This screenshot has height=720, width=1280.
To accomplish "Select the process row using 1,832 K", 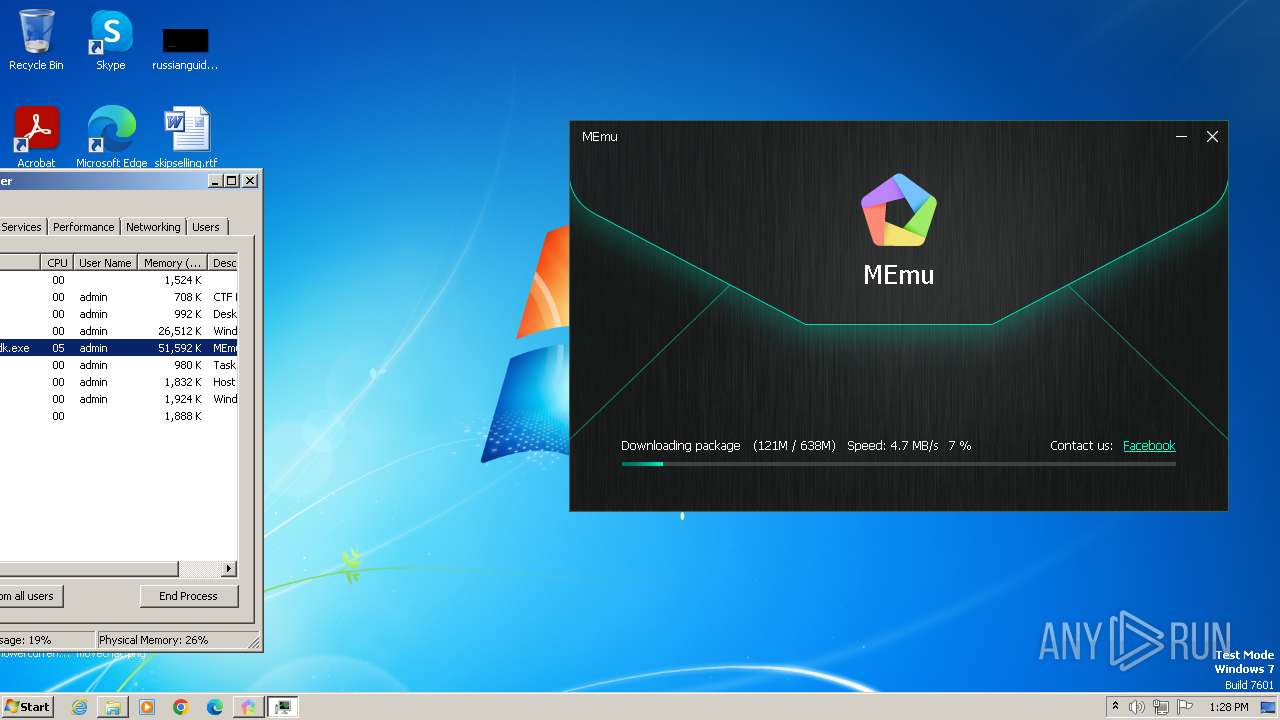I will click(x=118, y=382).
